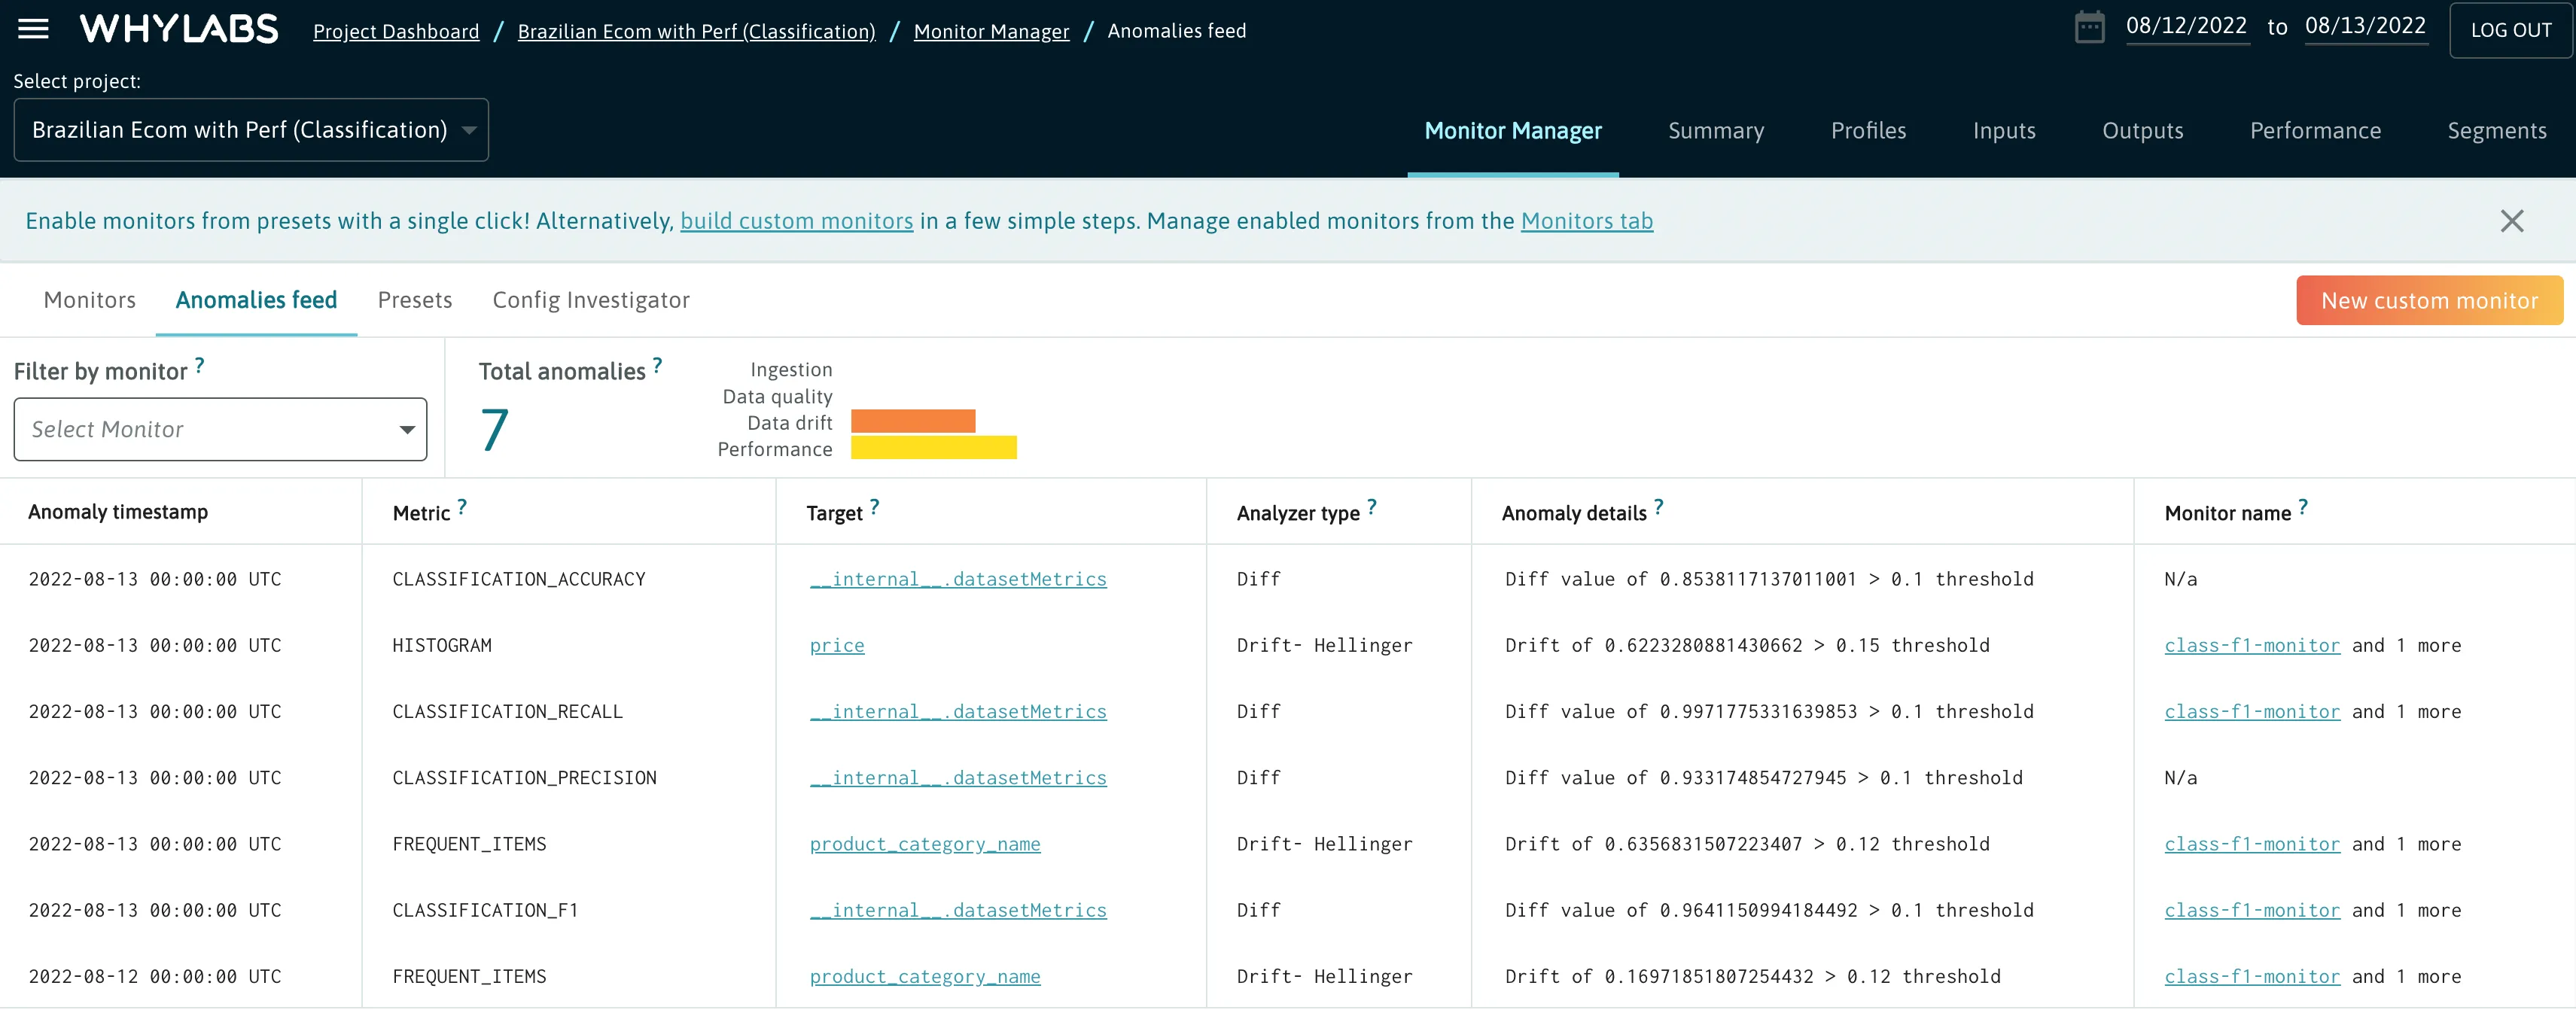Click the Monitor name column help icon

(x=2303, y=507)
